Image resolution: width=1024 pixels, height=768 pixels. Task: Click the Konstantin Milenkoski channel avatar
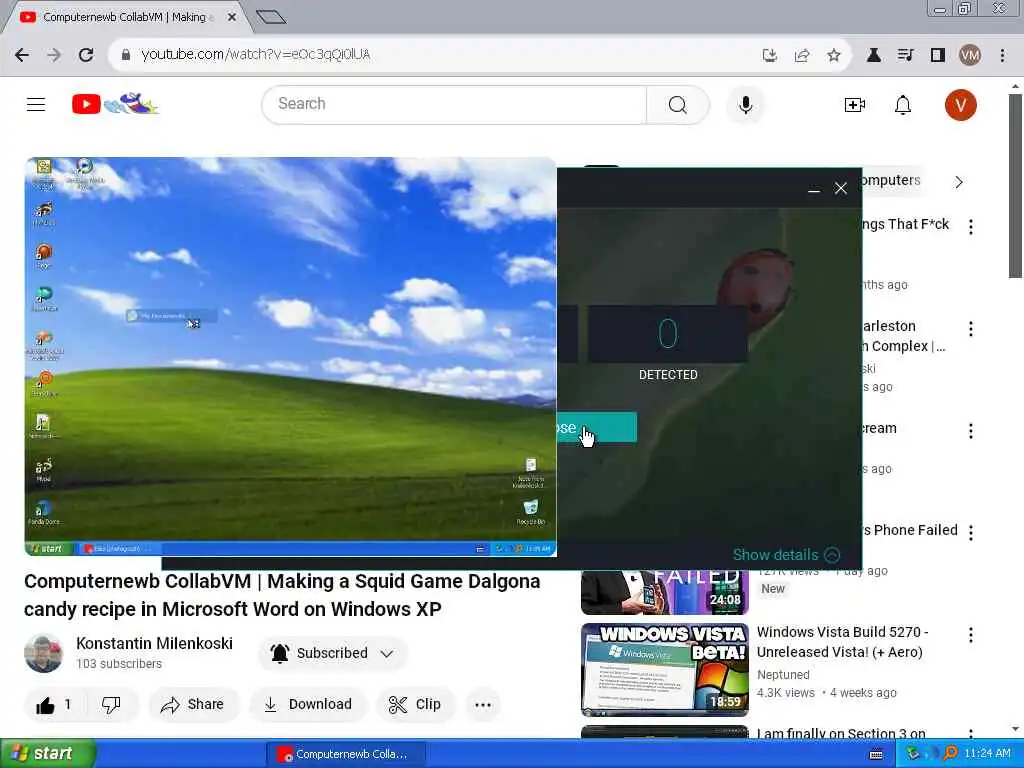point(44,653)
